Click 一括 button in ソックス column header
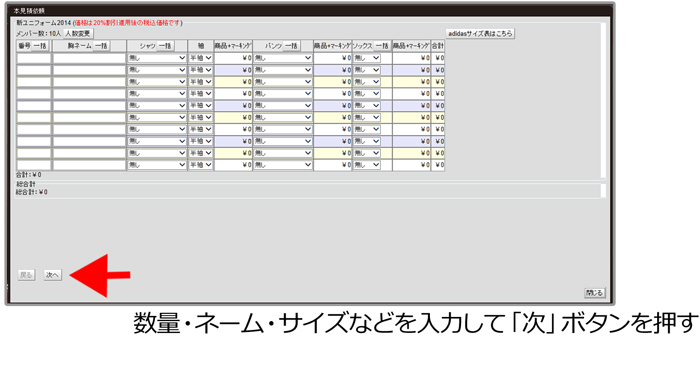Screen dimensions: 700x368 click(382, 46)
